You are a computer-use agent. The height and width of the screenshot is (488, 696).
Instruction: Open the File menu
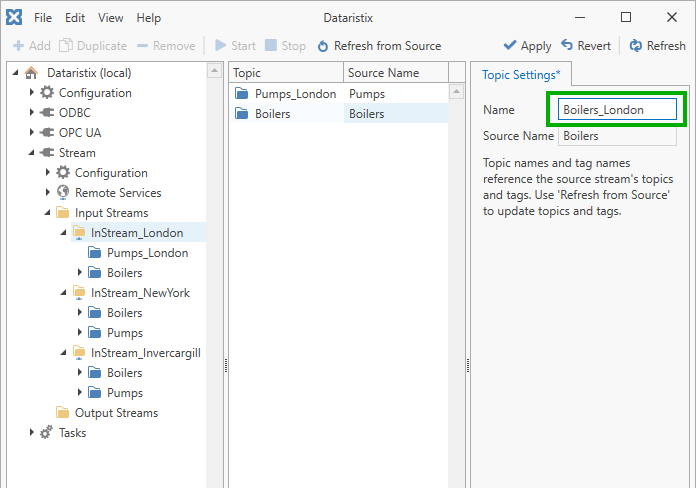(x=43, y=18)
